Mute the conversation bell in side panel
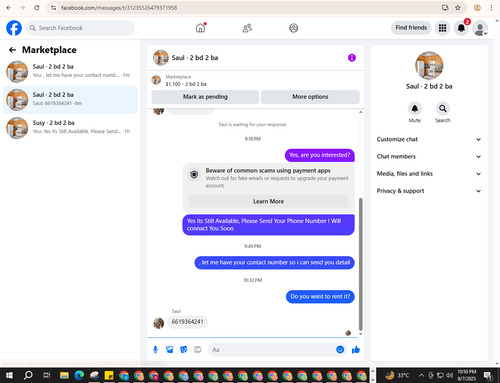Viewport: 500px width, 383px height. click(414, 109)
